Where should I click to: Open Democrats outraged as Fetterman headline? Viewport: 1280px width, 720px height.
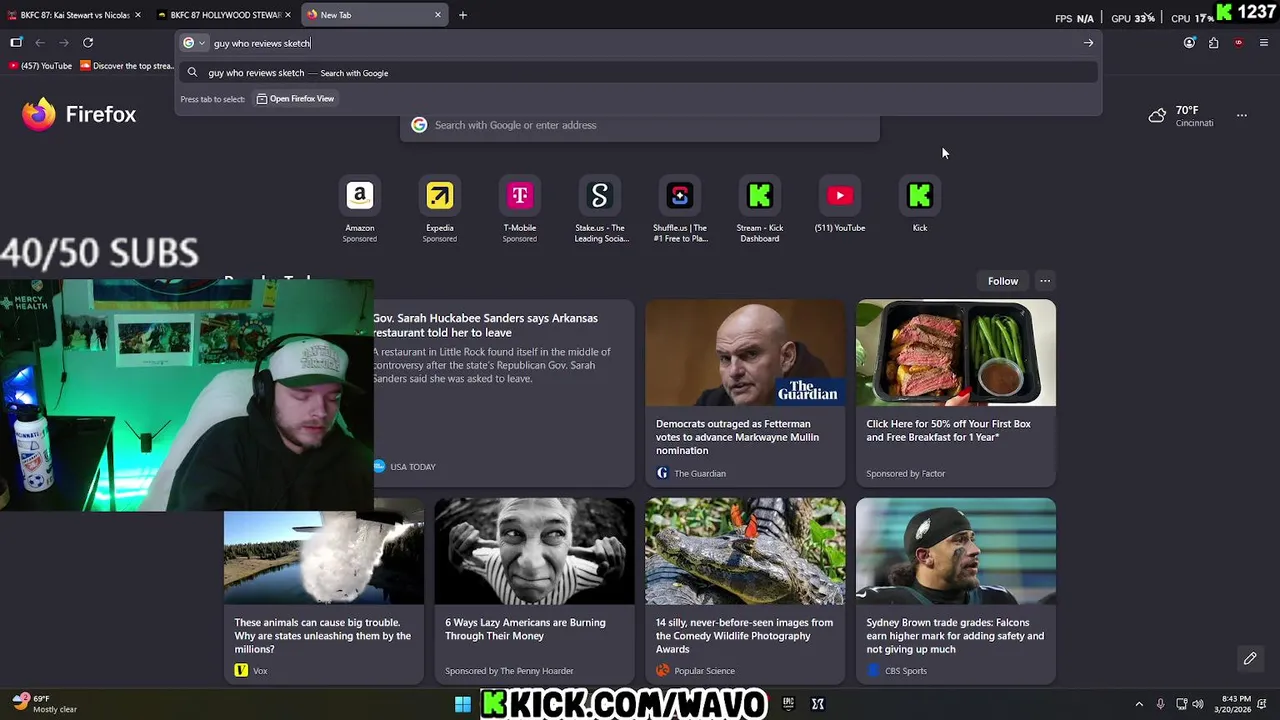coord(737,437)
